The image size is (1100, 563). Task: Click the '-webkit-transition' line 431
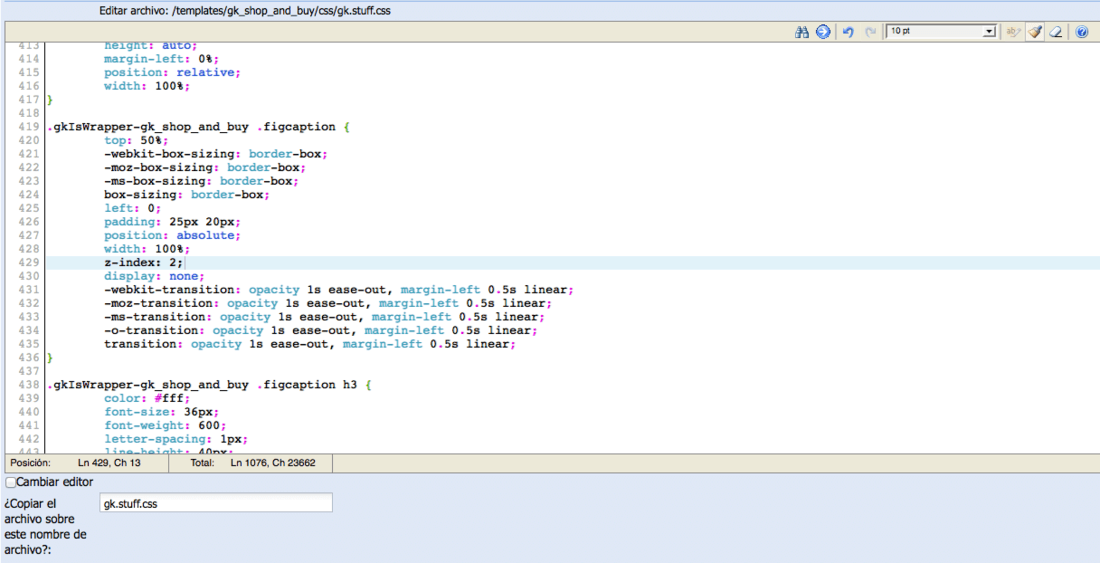point(339,290)
